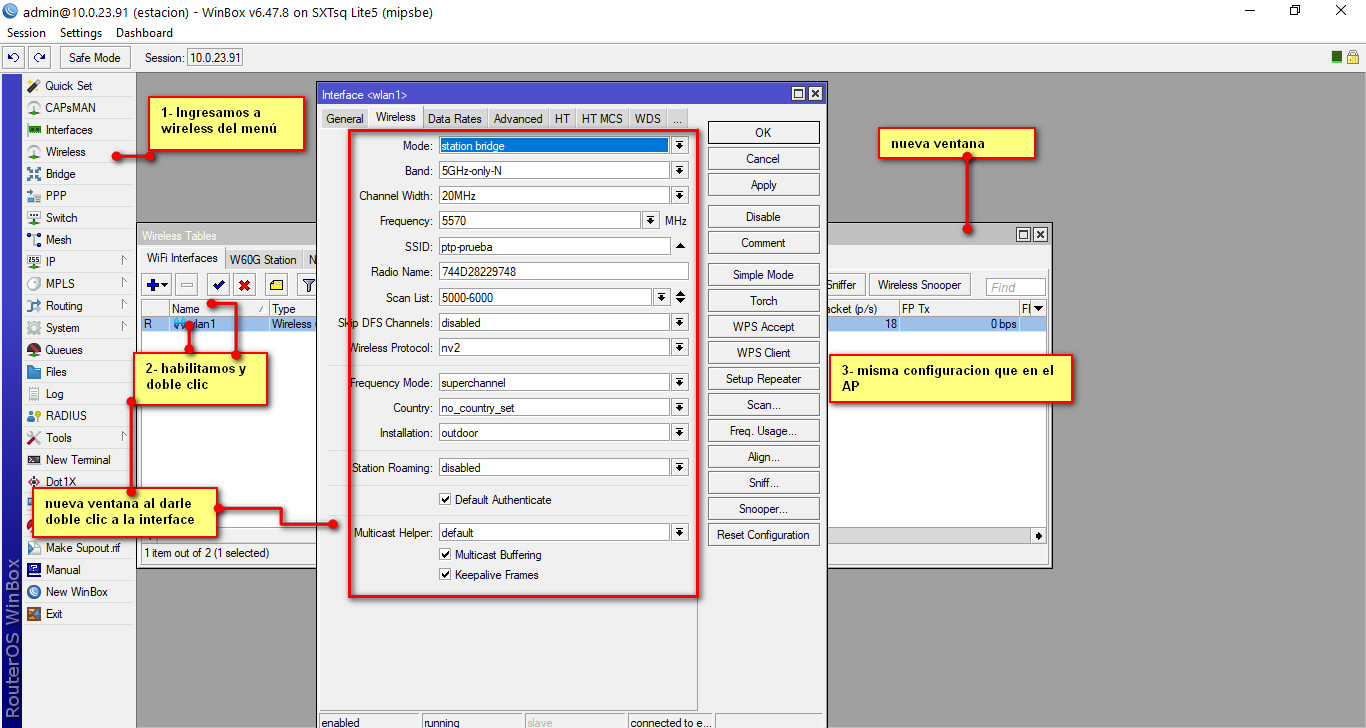Image resolution: width=1366 pixels, height=728 pixels.
Task: Uncheck the Multicast Buffering checkbox
Action: [445, 555]
